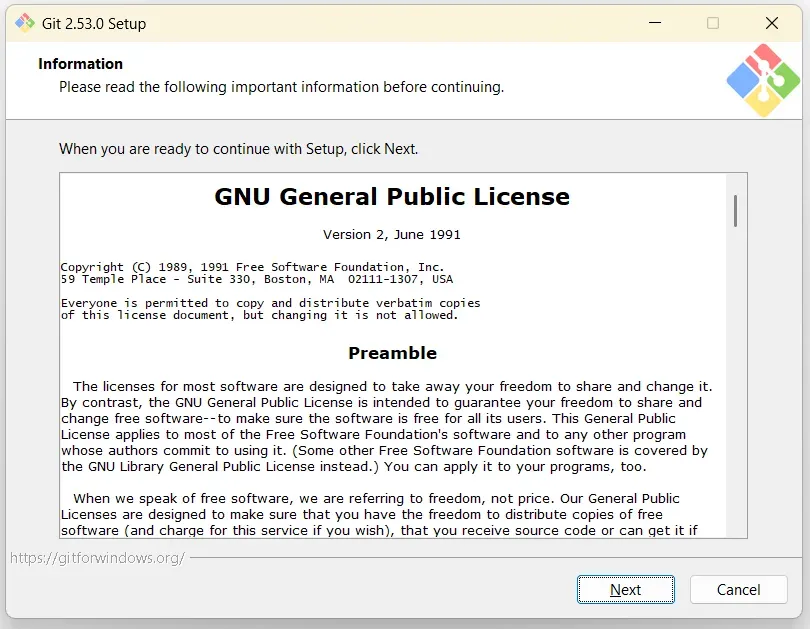Click the 'Copyright (C) 1989, 1991' line
This screenshot has width=810, height=629.
252,267
